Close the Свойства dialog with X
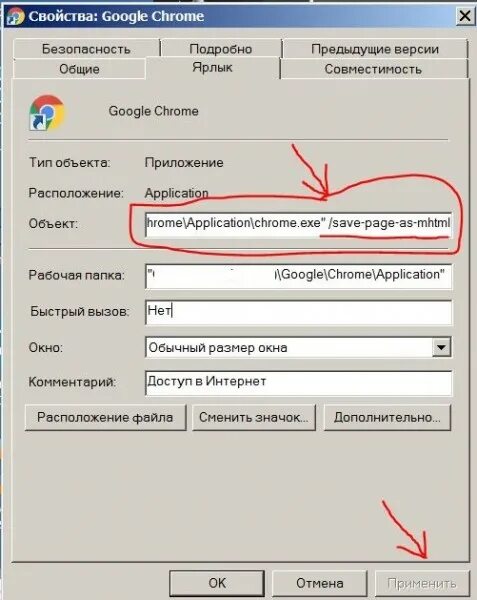This screenshot has width=477, height=600. [465, 16]
